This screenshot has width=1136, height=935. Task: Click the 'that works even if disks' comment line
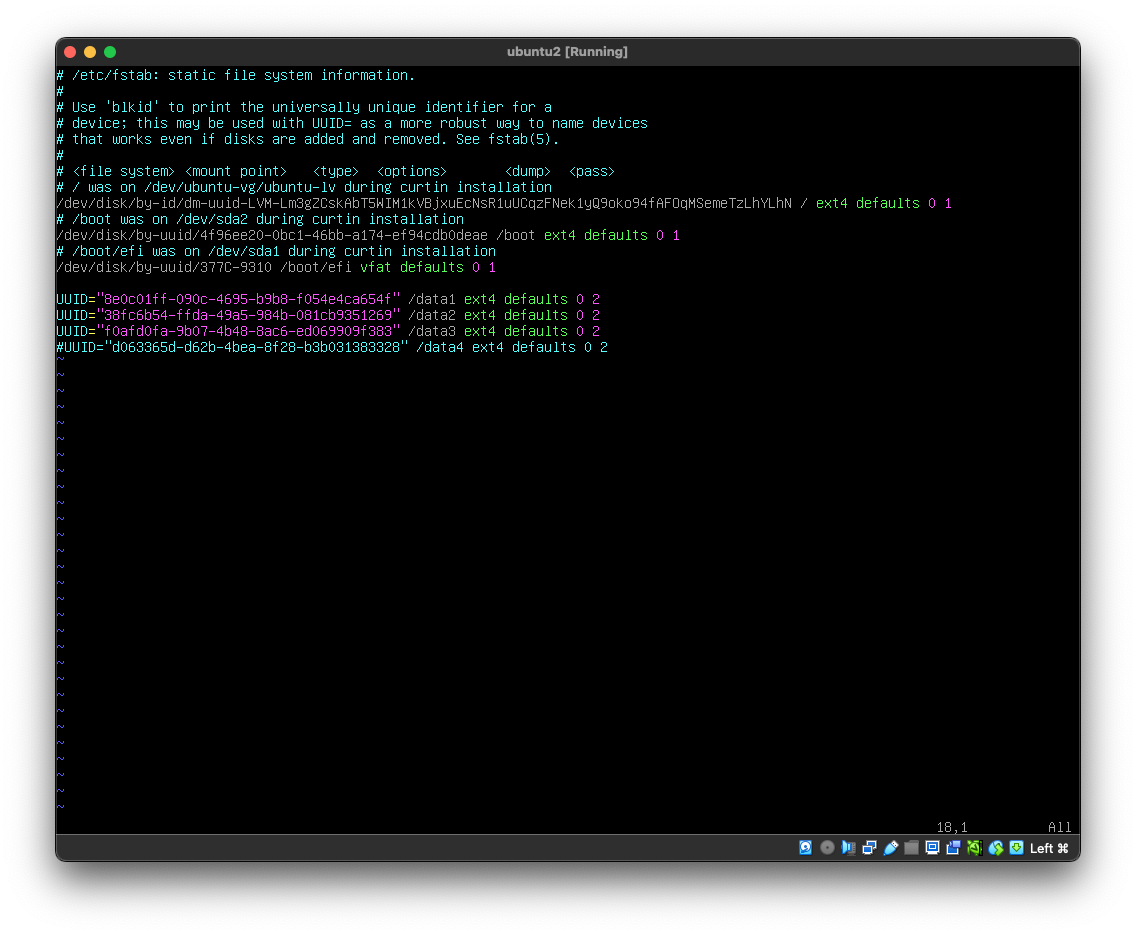(308, 139)
